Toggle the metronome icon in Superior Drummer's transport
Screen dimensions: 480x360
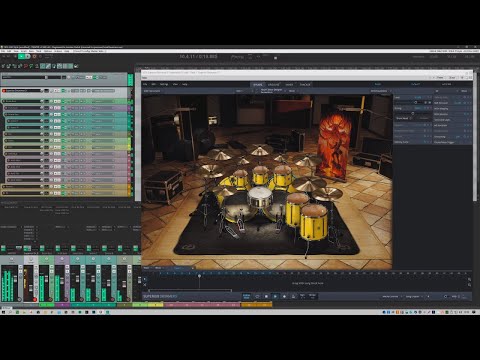(293, 296)
